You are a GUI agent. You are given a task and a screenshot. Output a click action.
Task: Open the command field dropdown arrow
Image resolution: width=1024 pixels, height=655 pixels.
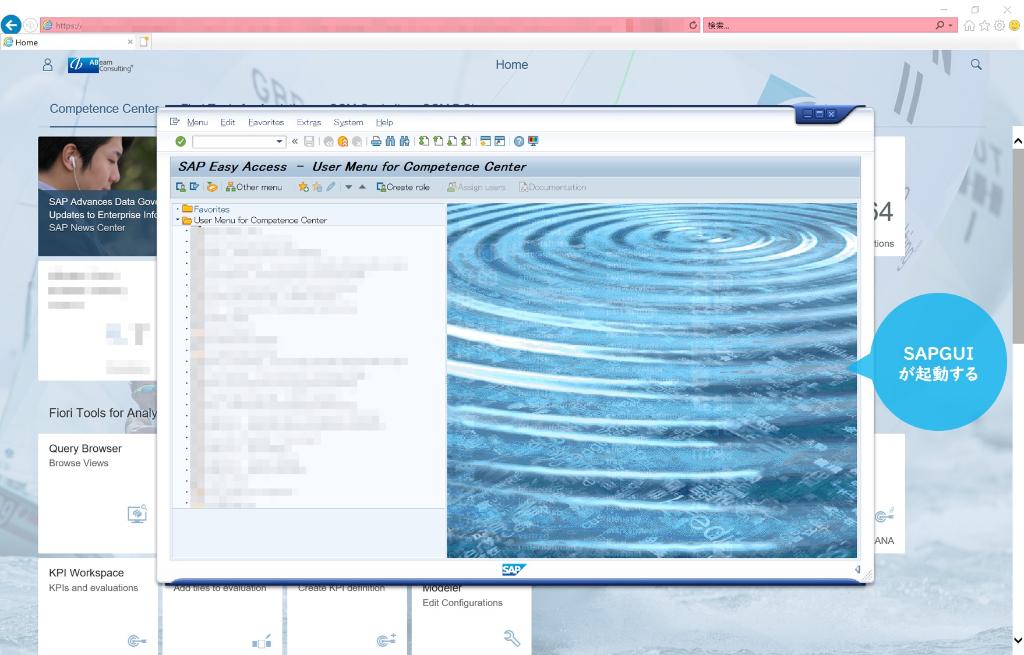pos(280,141)
